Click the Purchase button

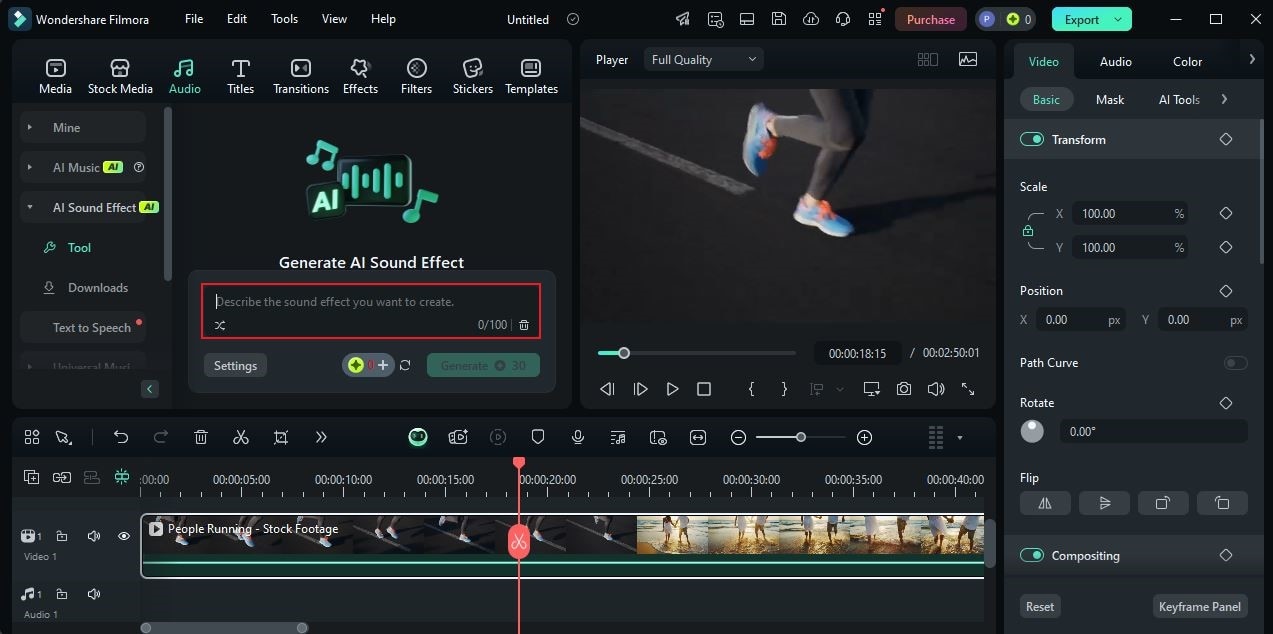click(x=931, y=19)
